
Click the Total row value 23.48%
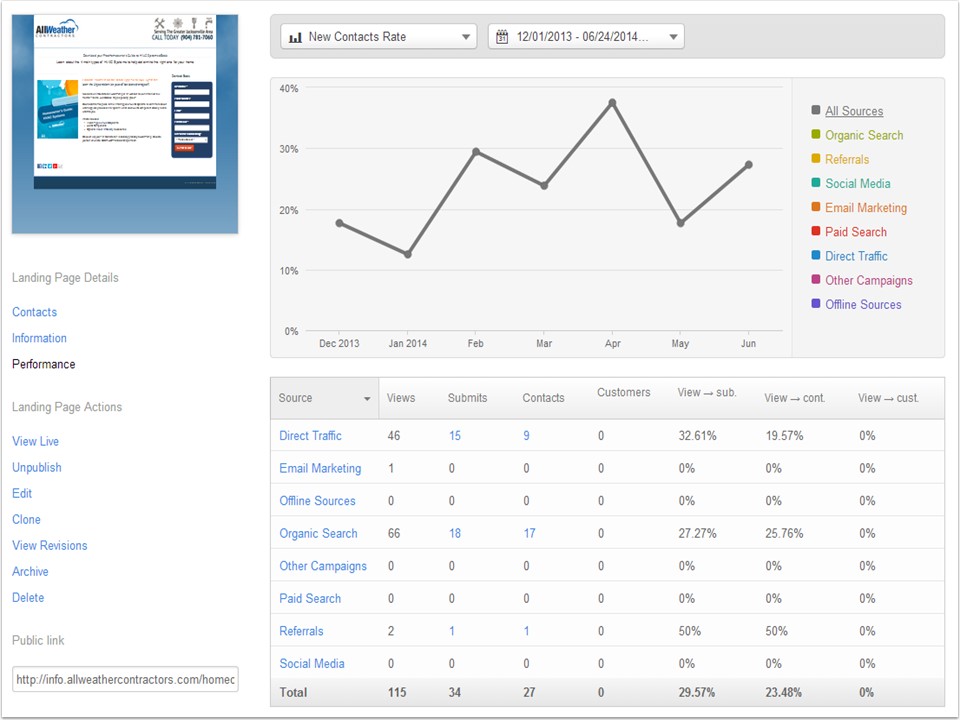click(783, 692)
